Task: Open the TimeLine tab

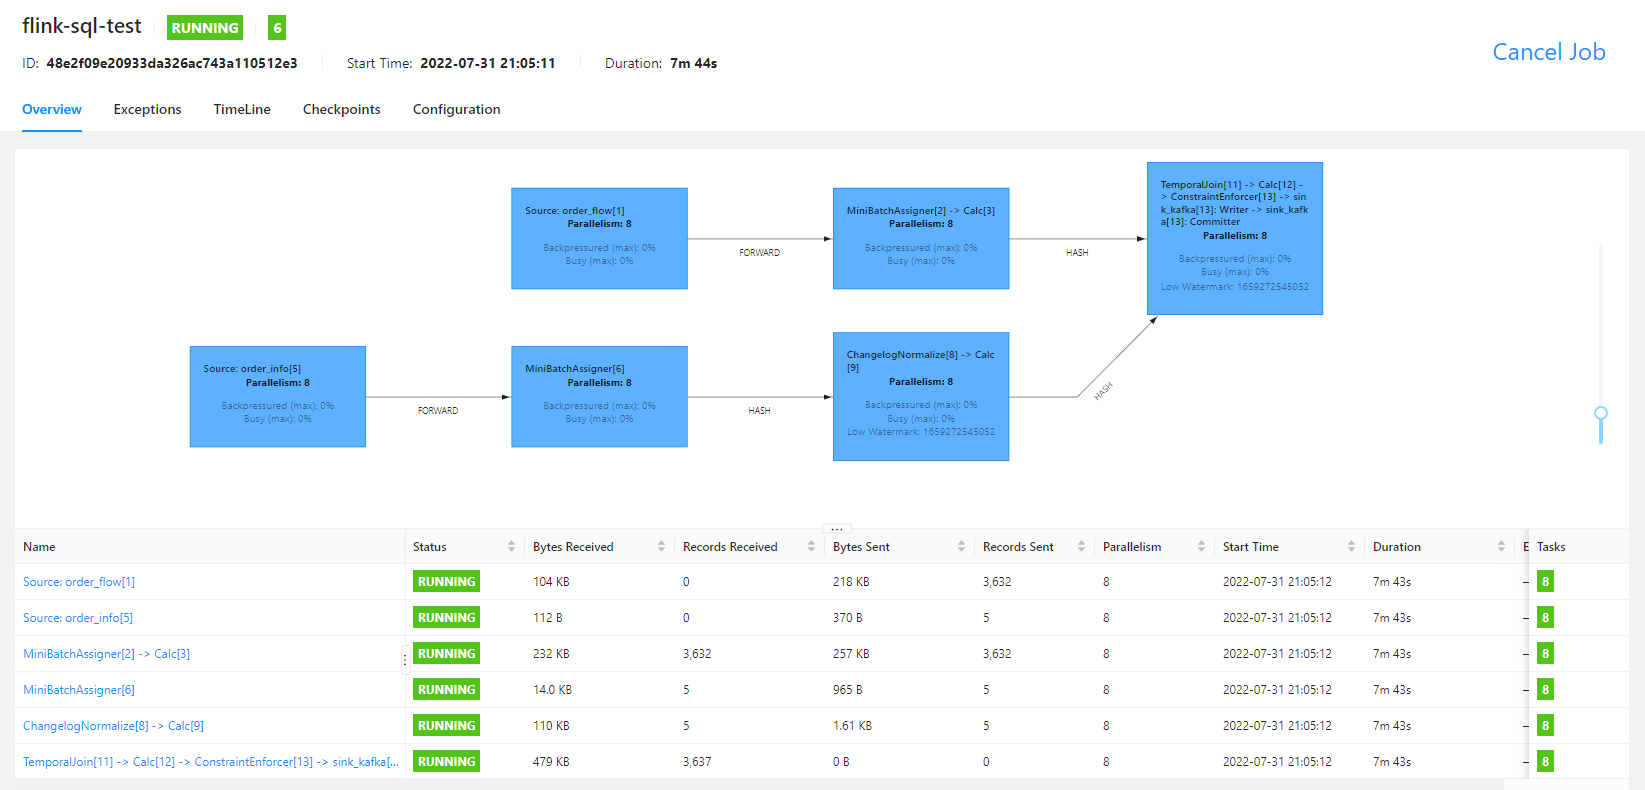Action: pos(242,109)
